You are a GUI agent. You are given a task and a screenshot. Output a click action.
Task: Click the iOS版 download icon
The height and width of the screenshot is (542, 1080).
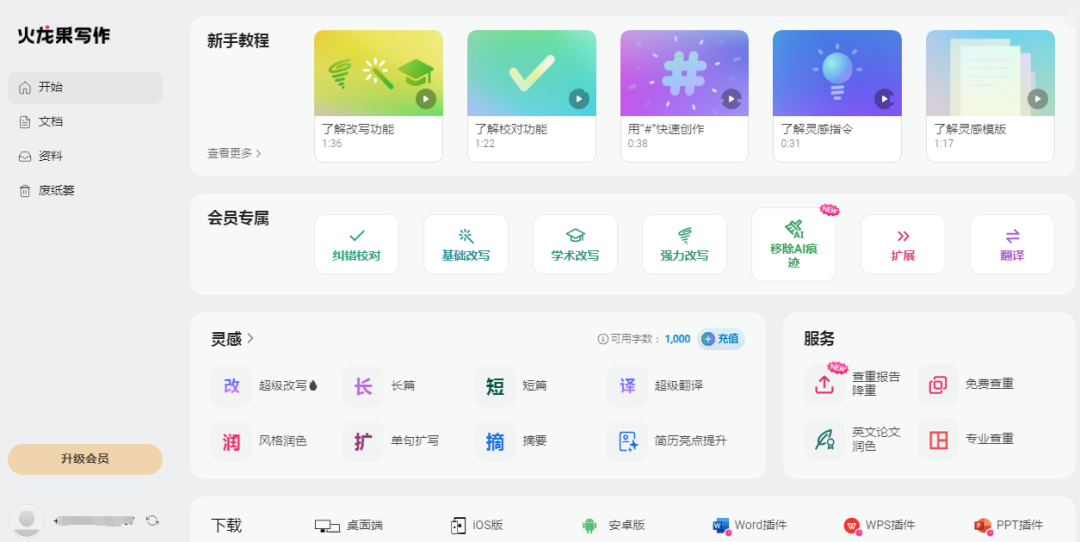click(458, 525)
